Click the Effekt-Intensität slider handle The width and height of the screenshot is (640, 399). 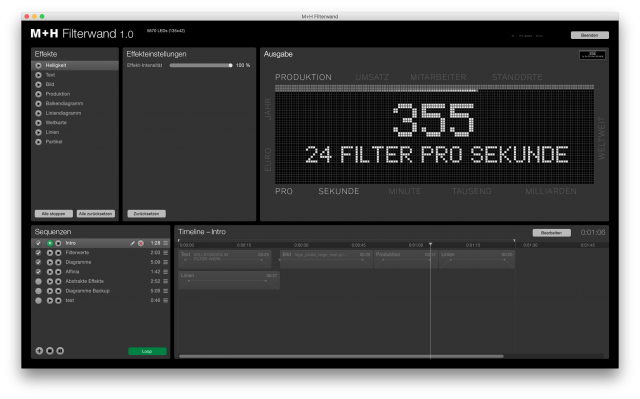[231, 65]
